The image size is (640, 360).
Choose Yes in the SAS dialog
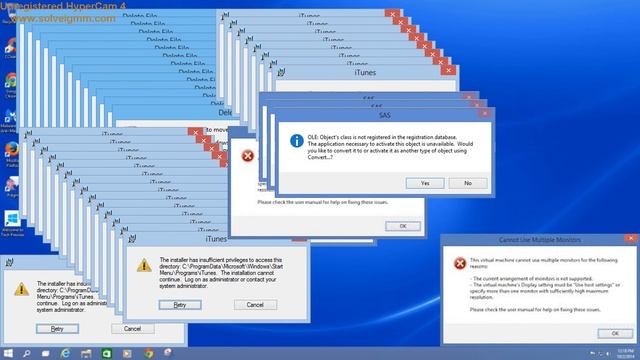pyautogui.click(x=425, y=183)
